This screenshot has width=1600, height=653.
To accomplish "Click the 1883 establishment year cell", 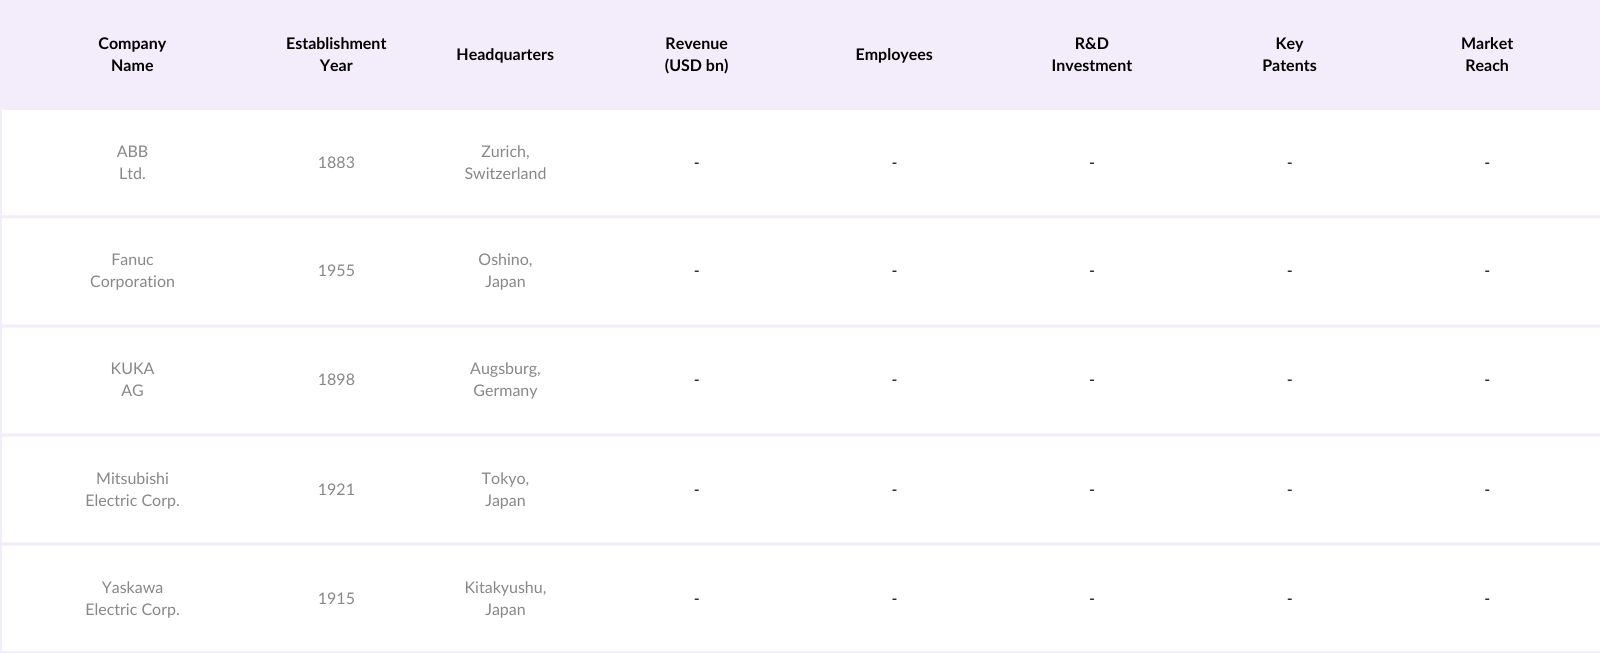I will [x=336, y=162].
